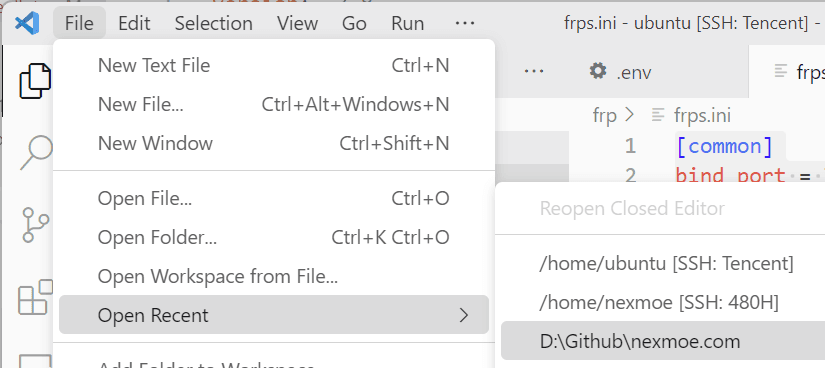Open the Explorer view in activity bar
This screenshot has height=368, width=825.
35,81
